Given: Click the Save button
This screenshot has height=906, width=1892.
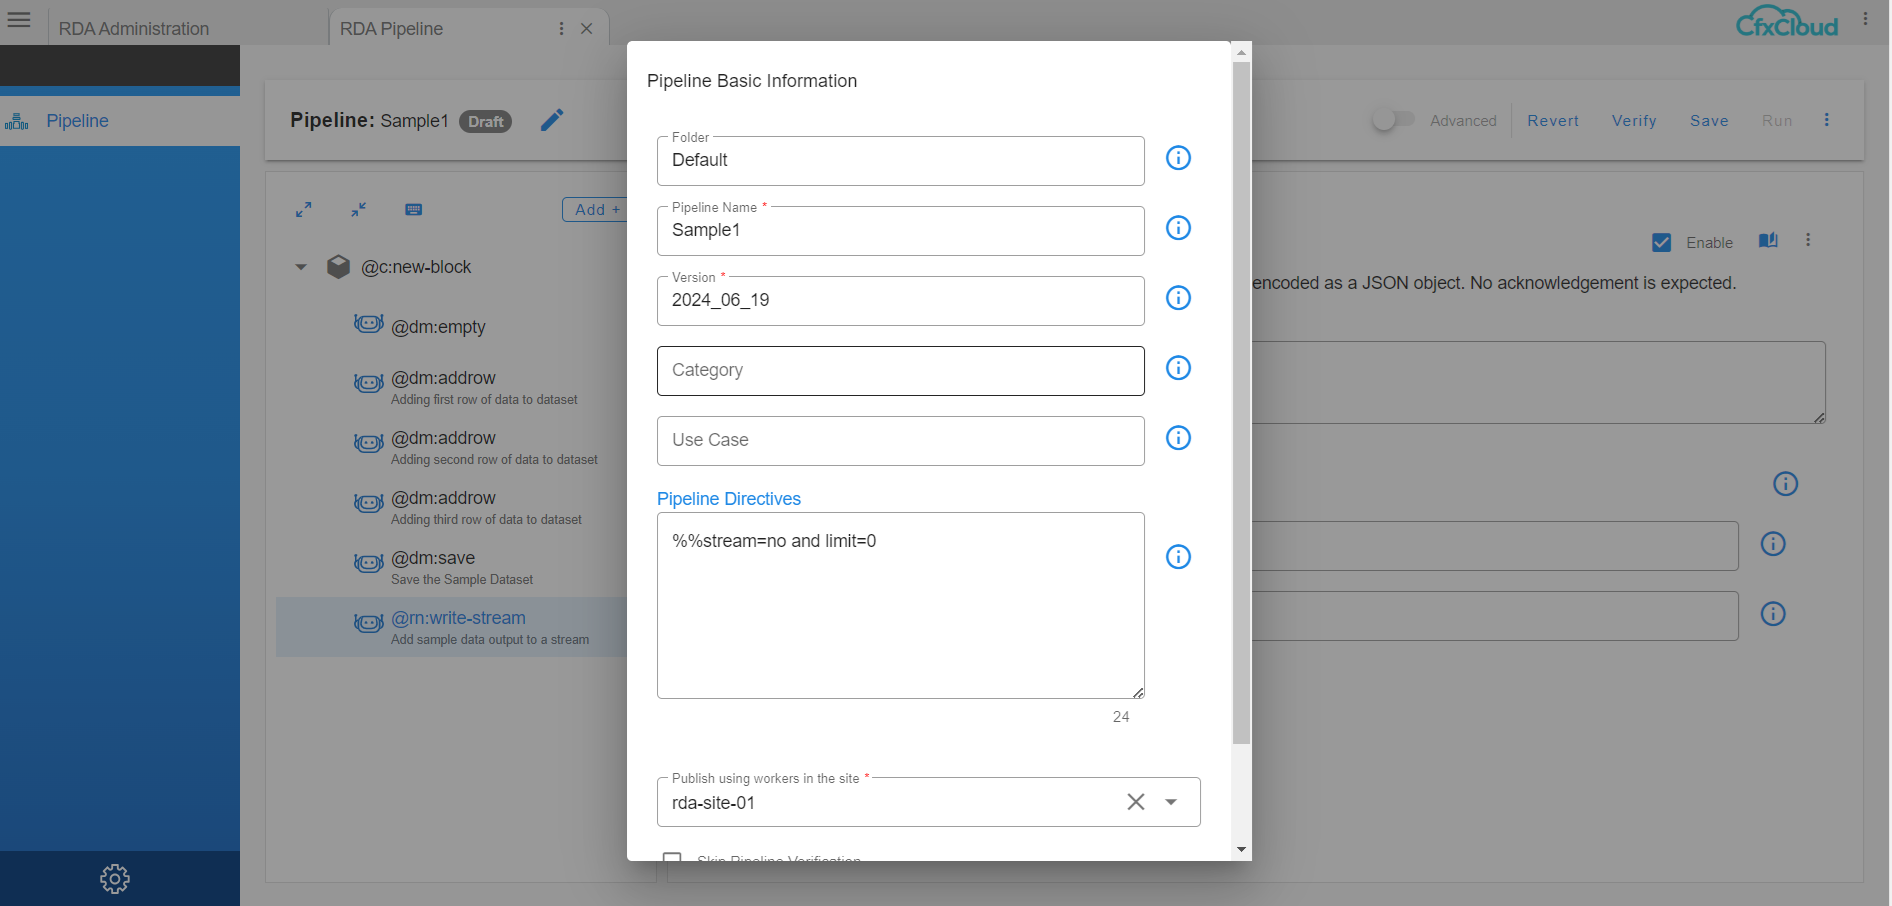Looking at the screenshot, I should (x=1708, y=120).
